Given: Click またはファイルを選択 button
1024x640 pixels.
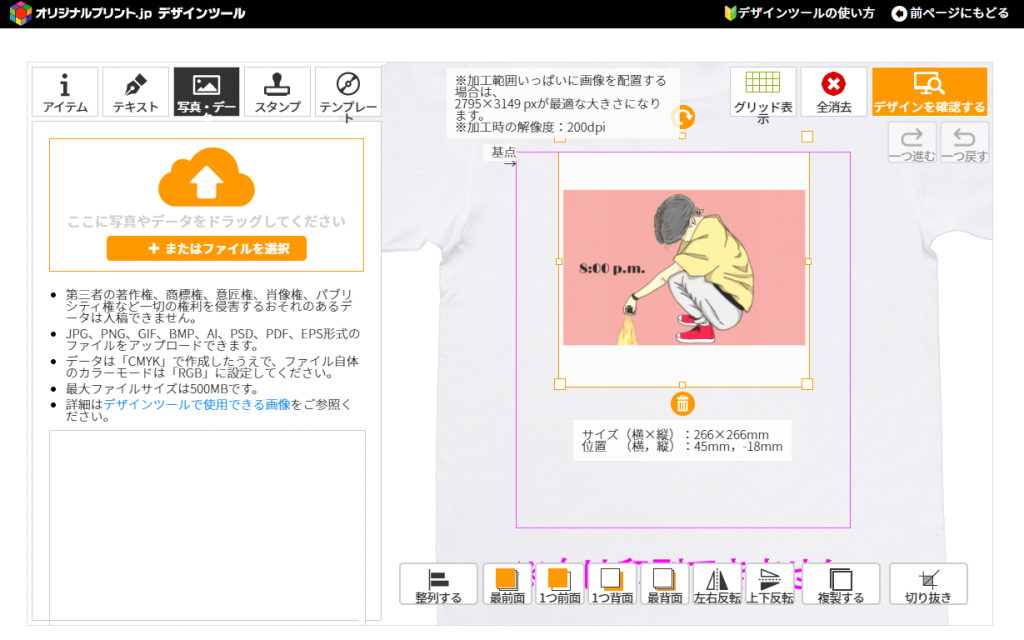Looking at the screenshot, I should click(x=206, y=248).
